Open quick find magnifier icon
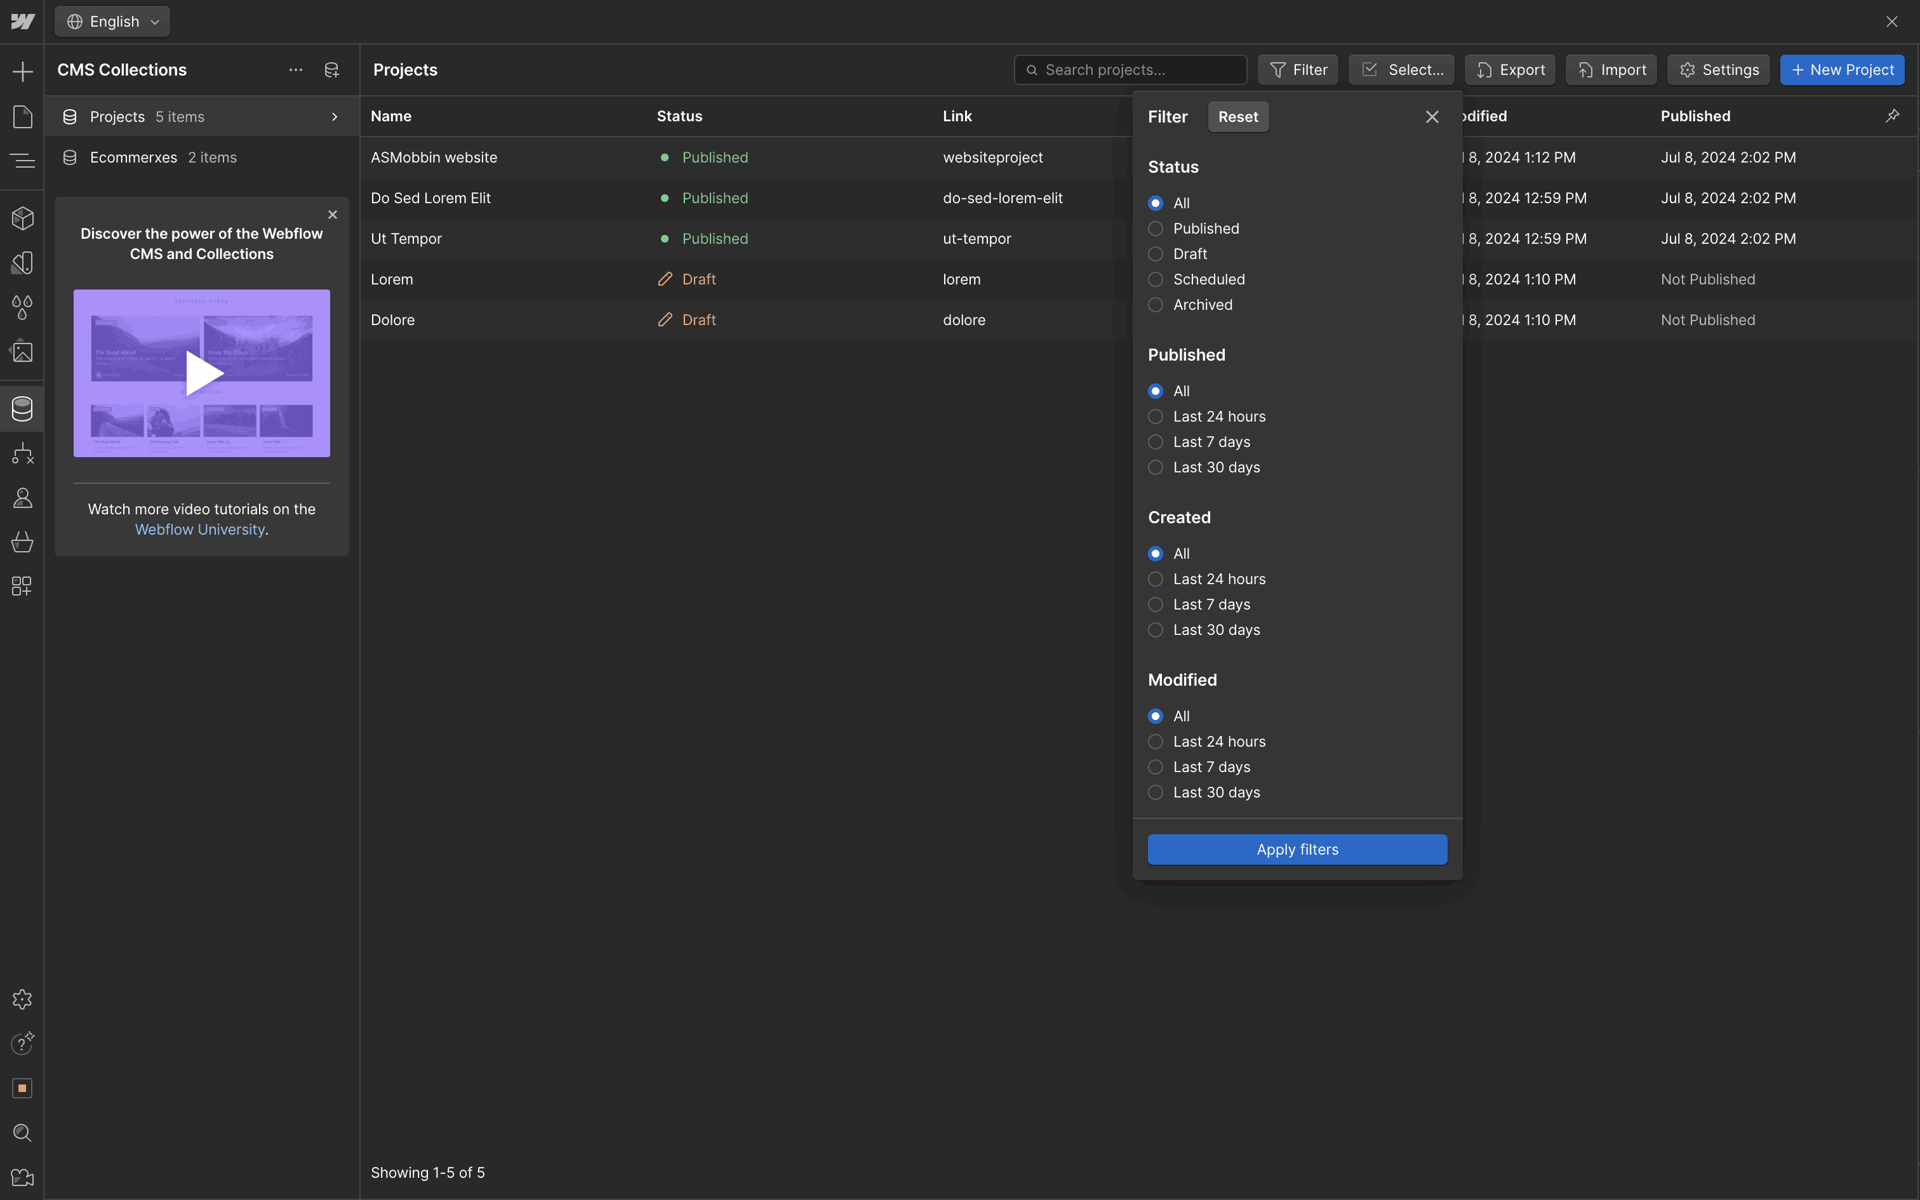Screen dimensions: 1920x1200 (22, 1133)
